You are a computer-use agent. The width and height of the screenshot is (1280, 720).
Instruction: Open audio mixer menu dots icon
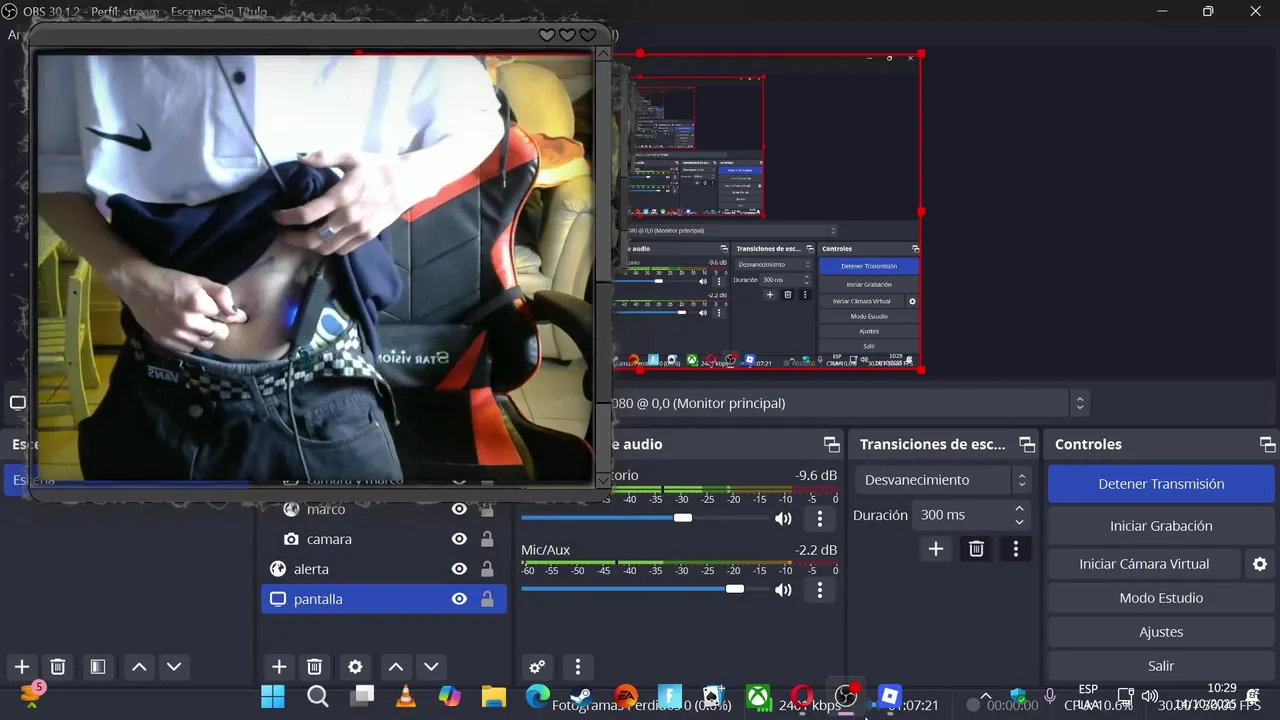pyautogui.click(x=577, y=667)
